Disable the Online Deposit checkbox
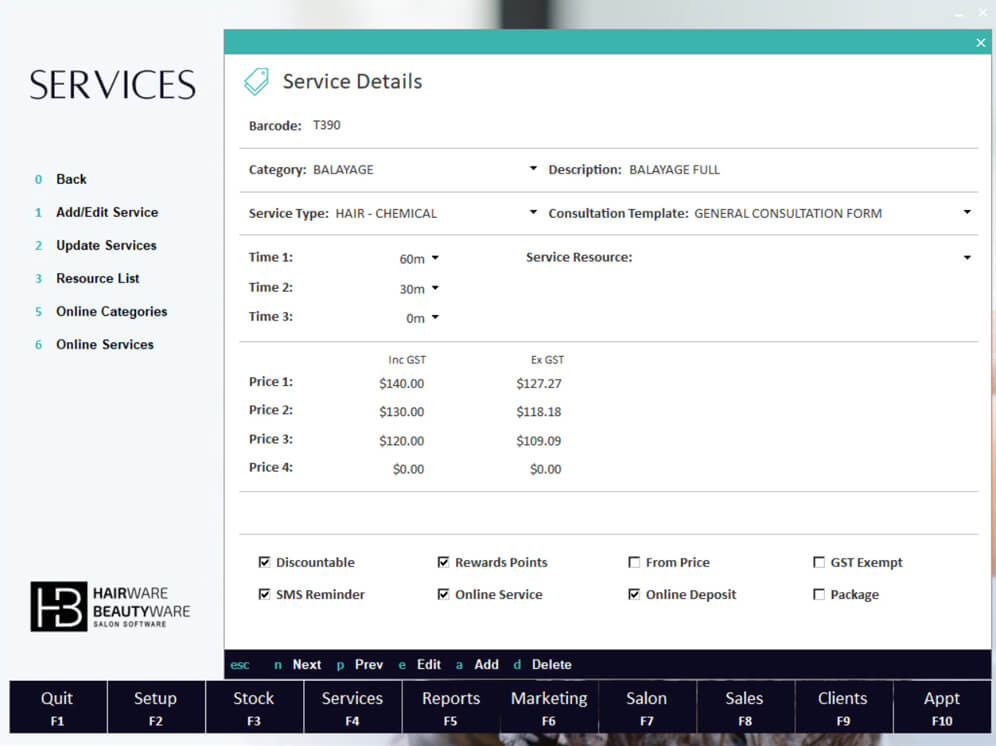 [634, 594]
